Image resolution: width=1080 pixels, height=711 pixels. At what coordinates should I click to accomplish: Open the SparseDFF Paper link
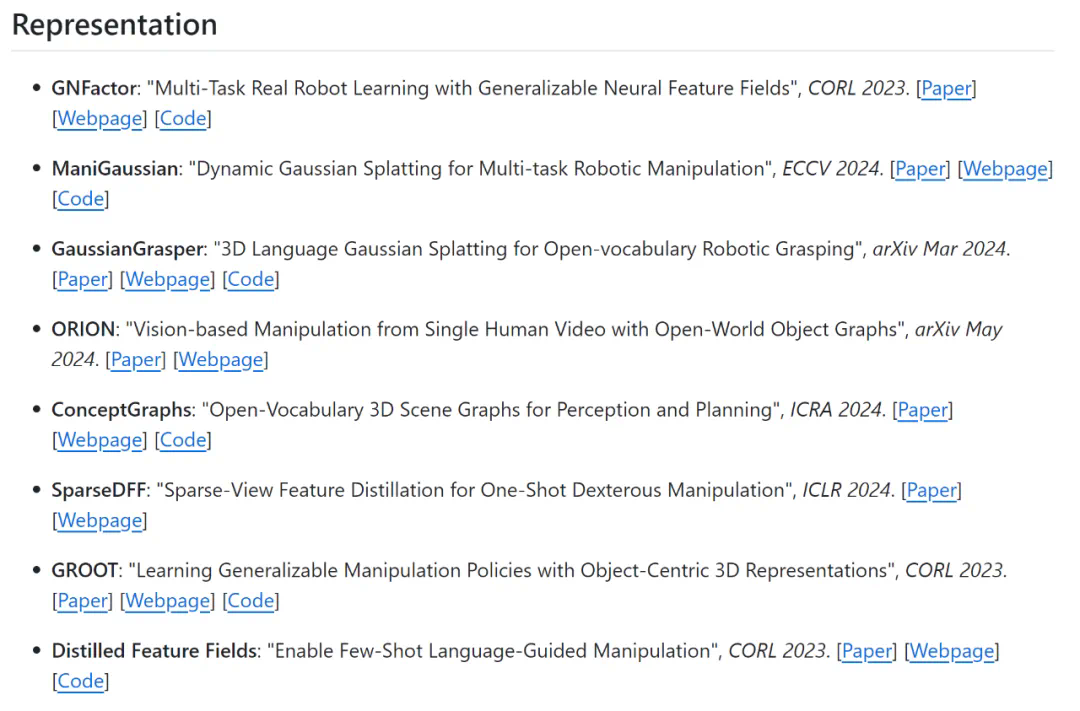pos(931,490)
